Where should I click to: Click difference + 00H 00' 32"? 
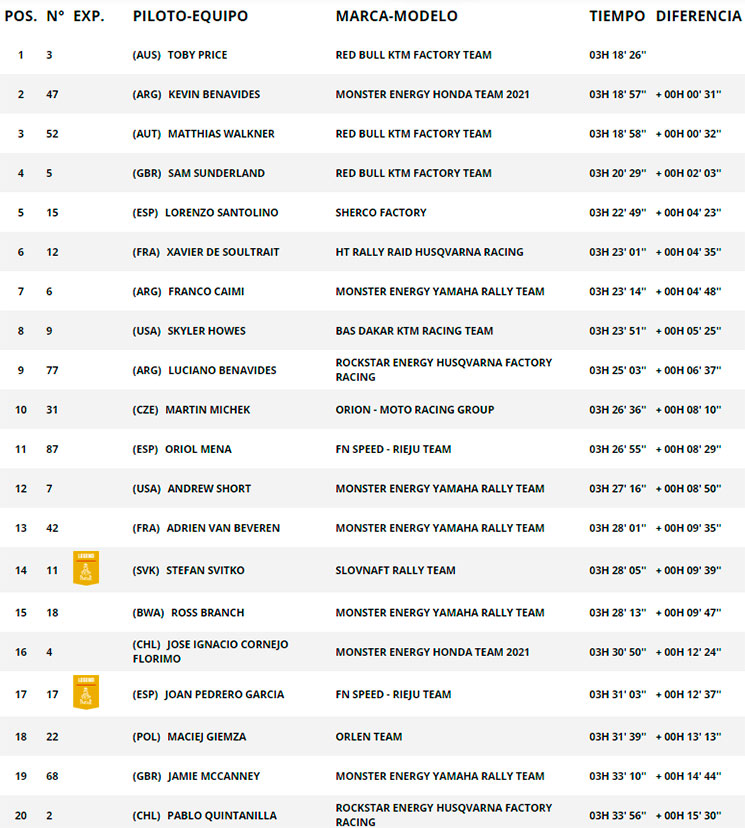tap(689, 134)
